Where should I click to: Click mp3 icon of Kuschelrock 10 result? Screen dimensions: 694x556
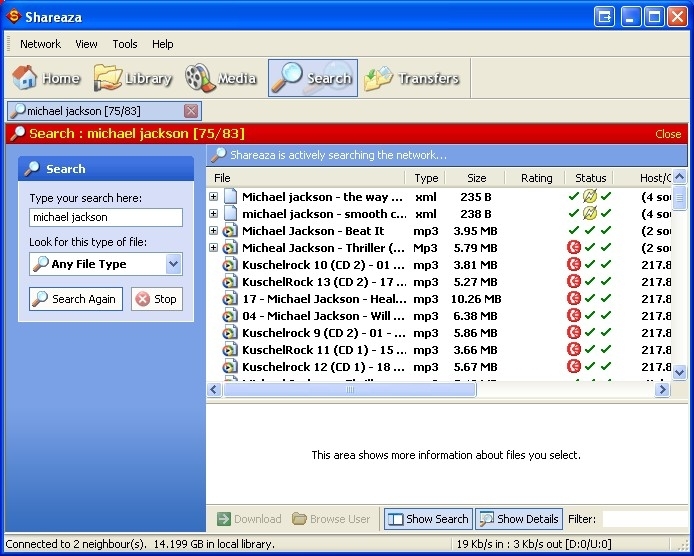(x=230, y=265)
